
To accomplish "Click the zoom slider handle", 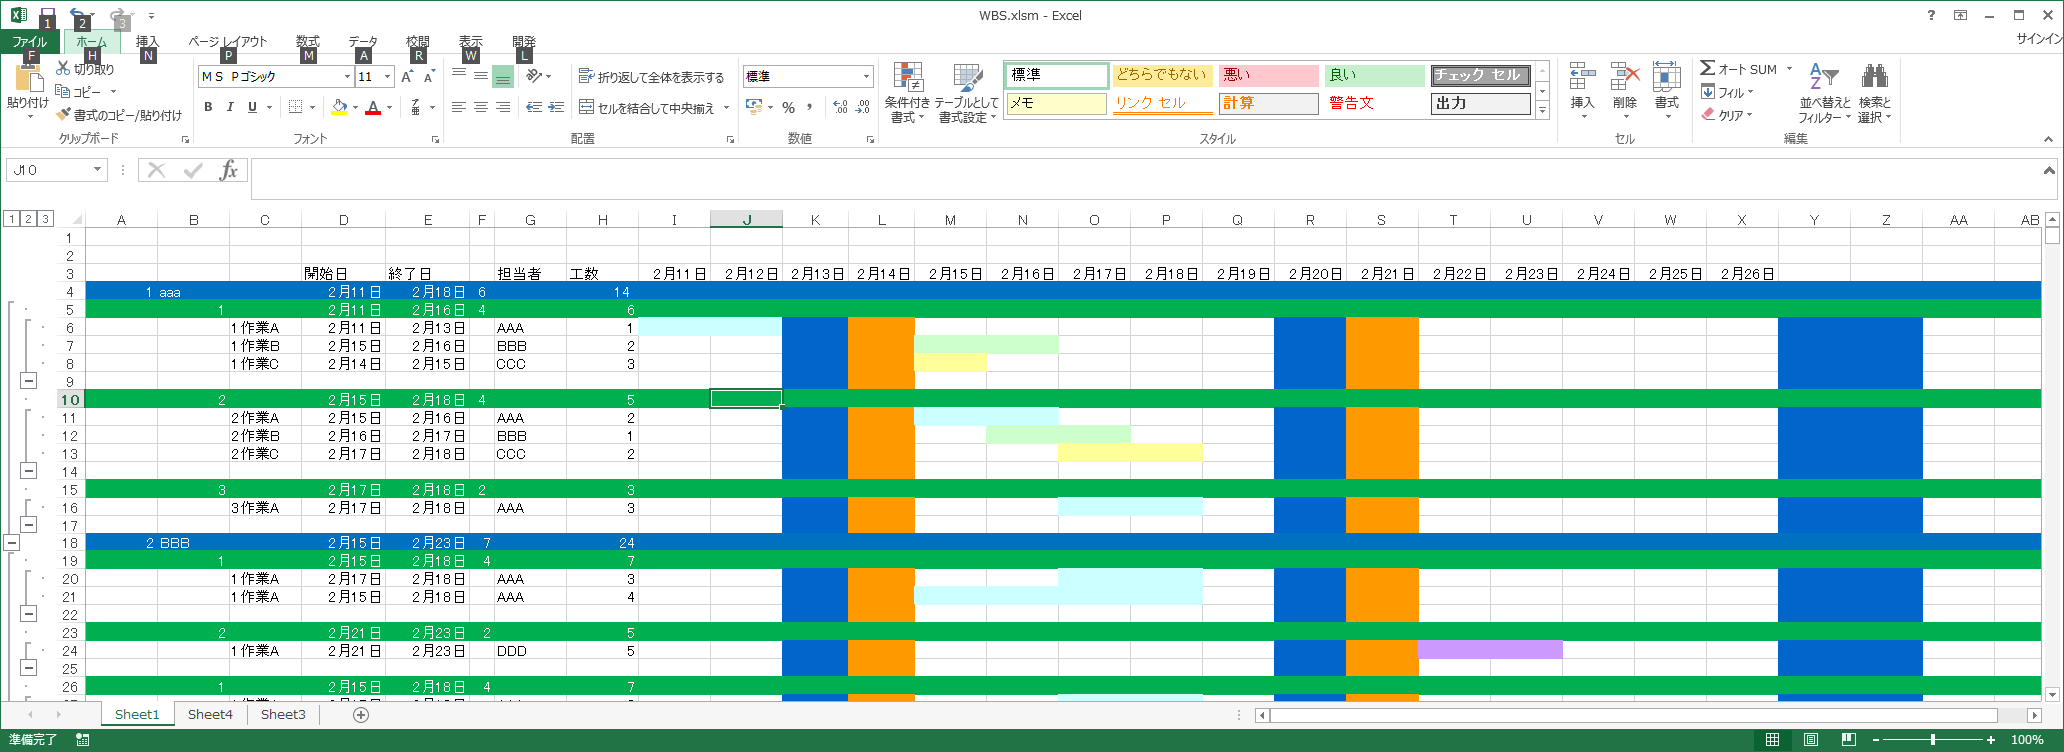I will pyautogui.click(x=1933, y=740).
